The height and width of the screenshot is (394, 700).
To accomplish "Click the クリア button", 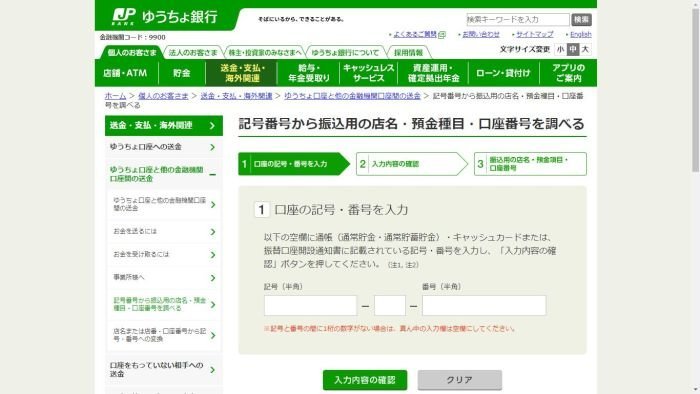I will (x=460, y=380).
